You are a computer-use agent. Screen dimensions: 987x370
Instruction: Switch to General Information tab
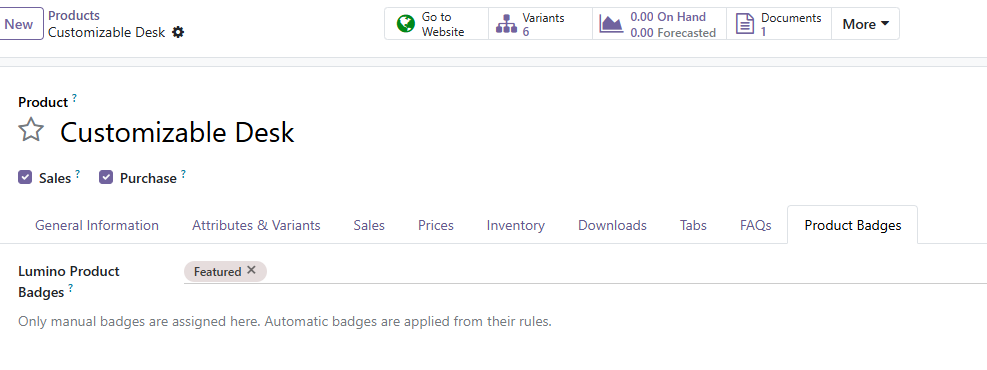coord(97,225)
